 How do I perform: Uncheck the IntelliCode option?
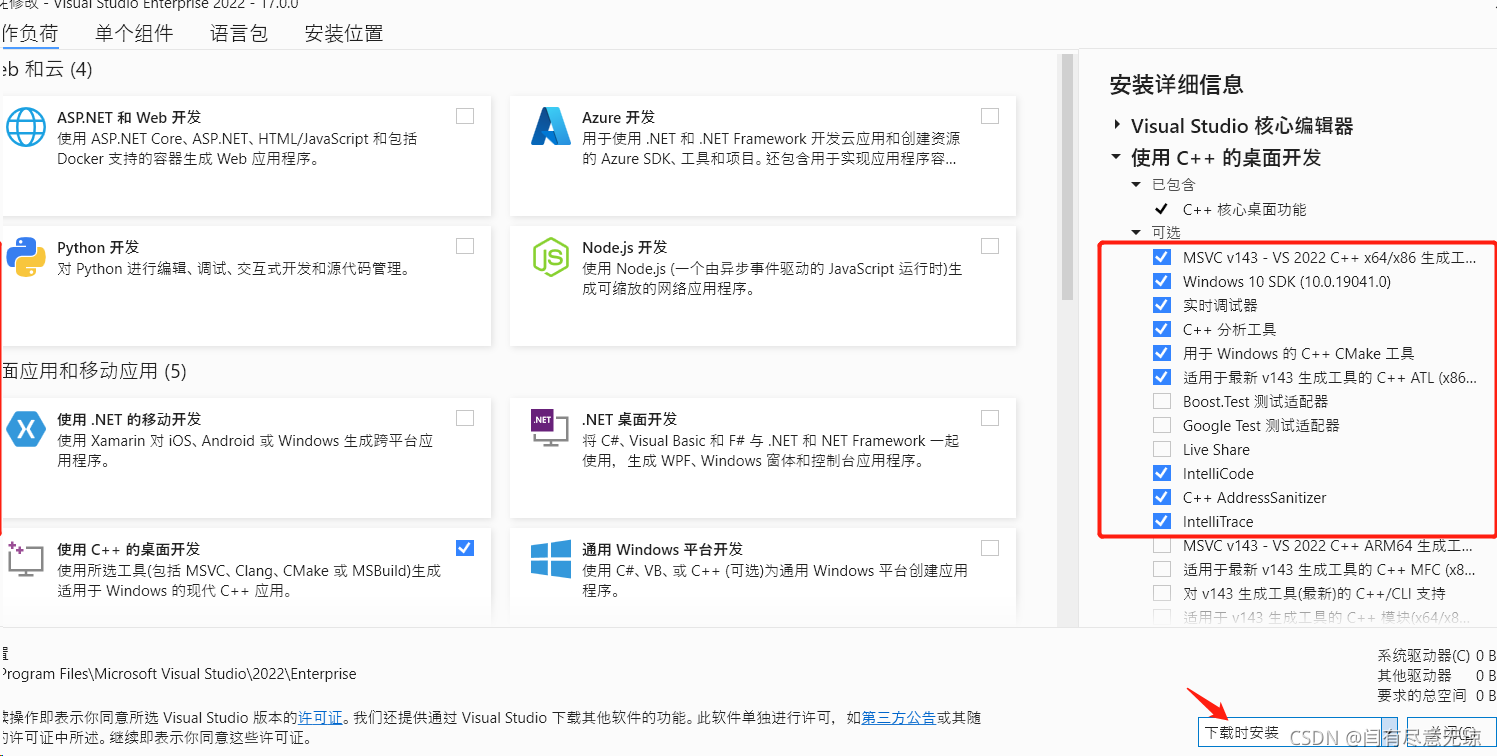coord(1161,473)
